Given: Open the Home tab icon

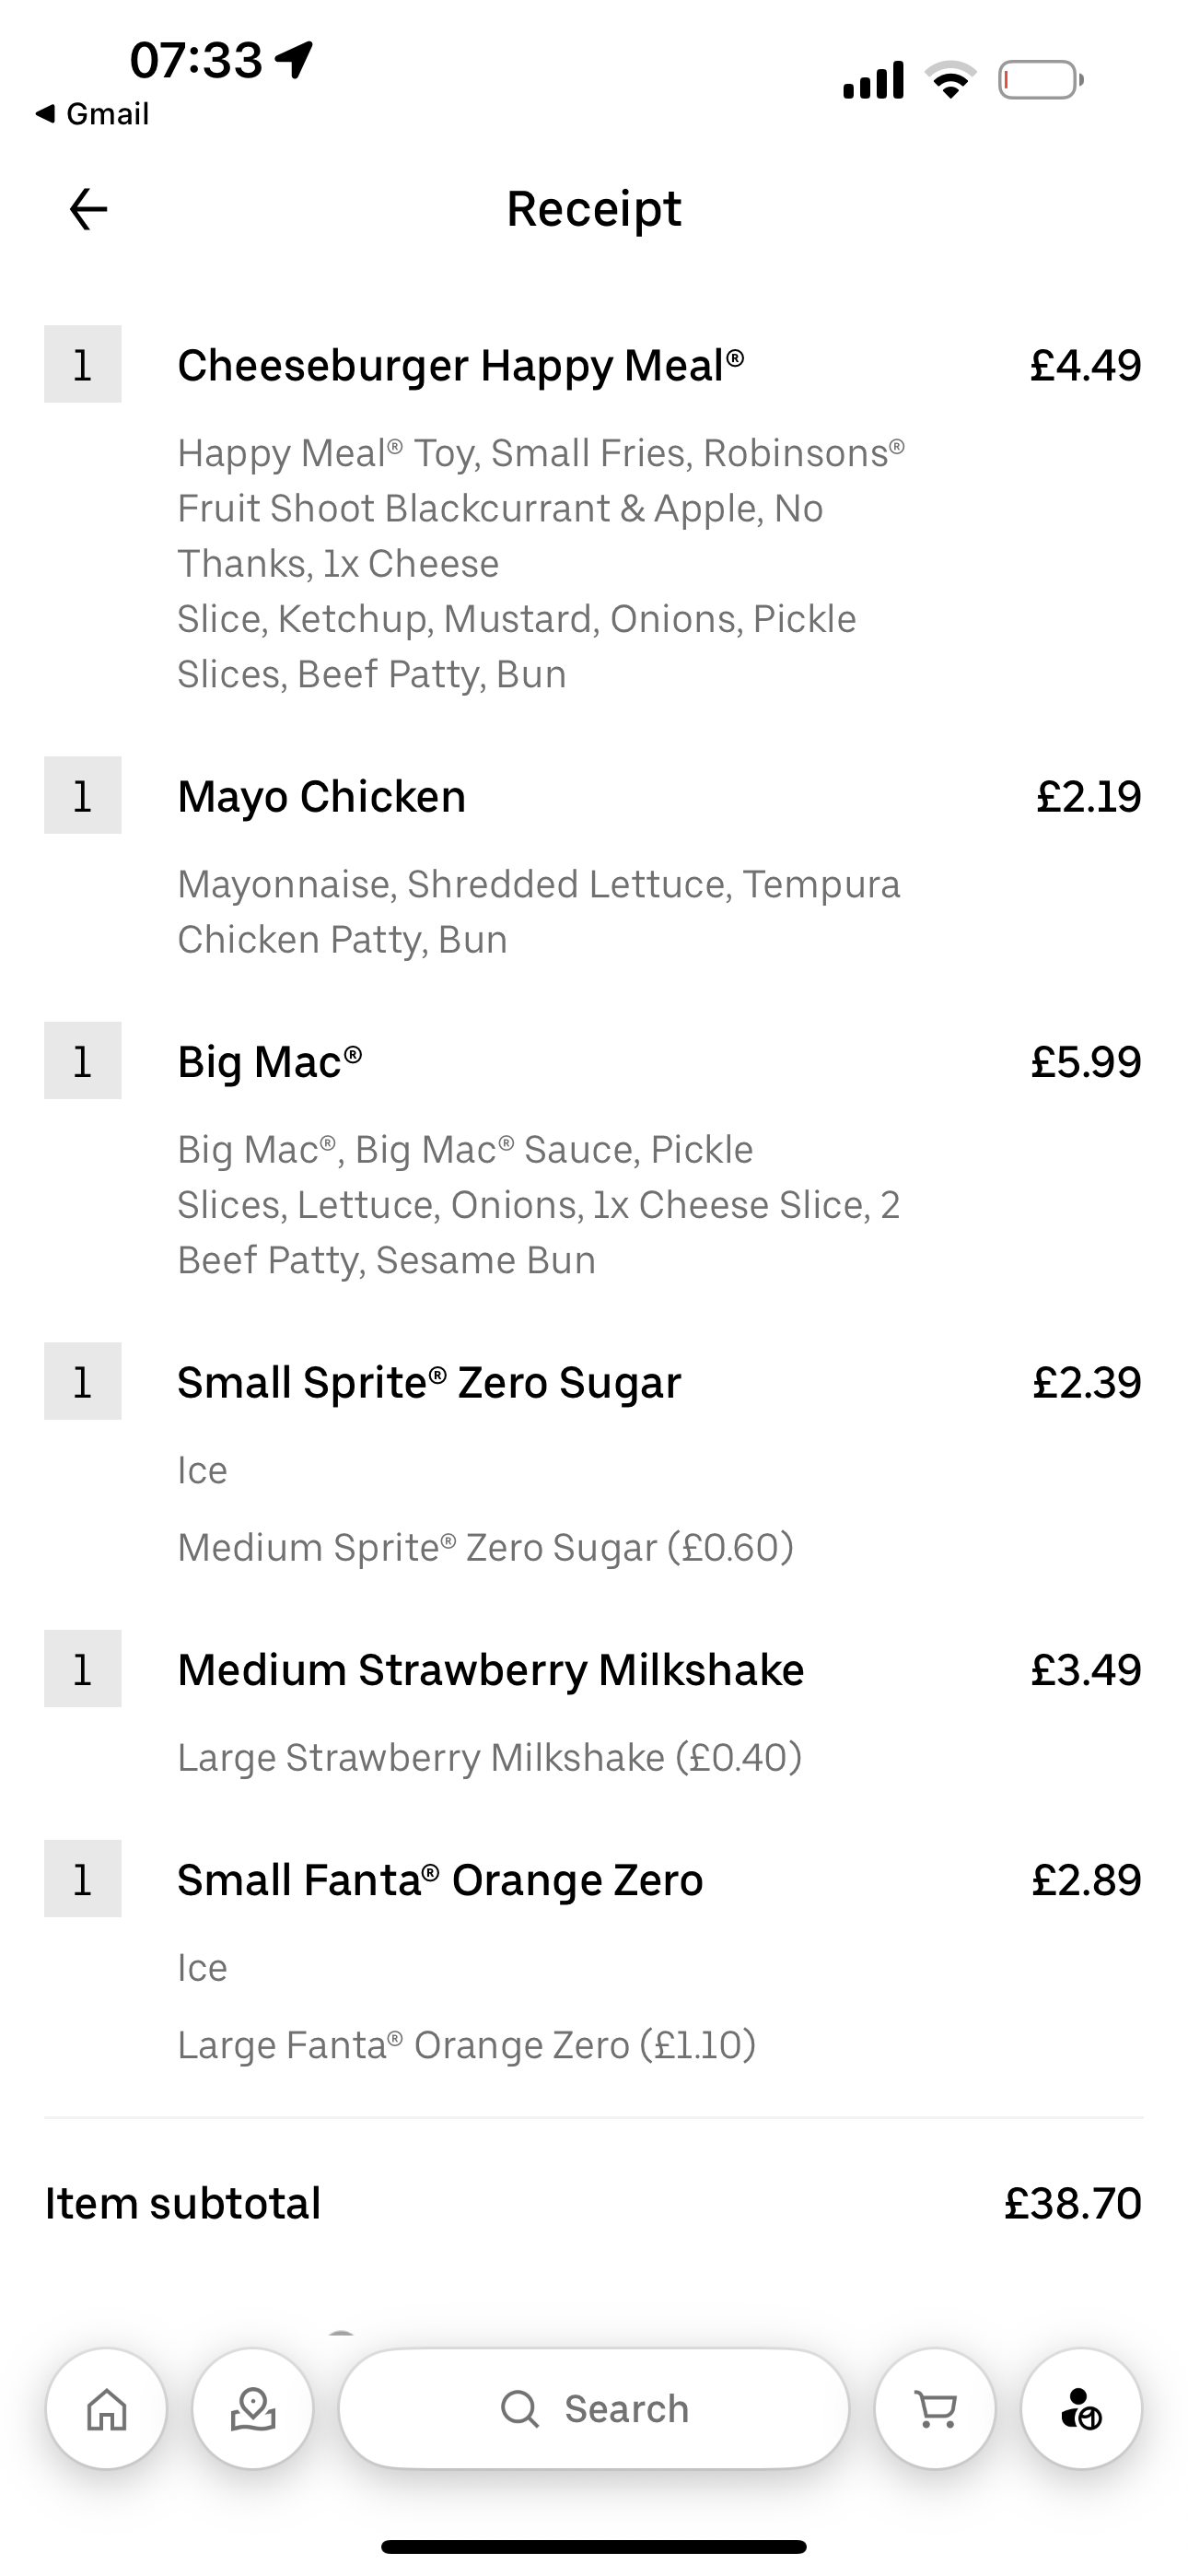Looking at the screenshot, I should click(107, 2408).
